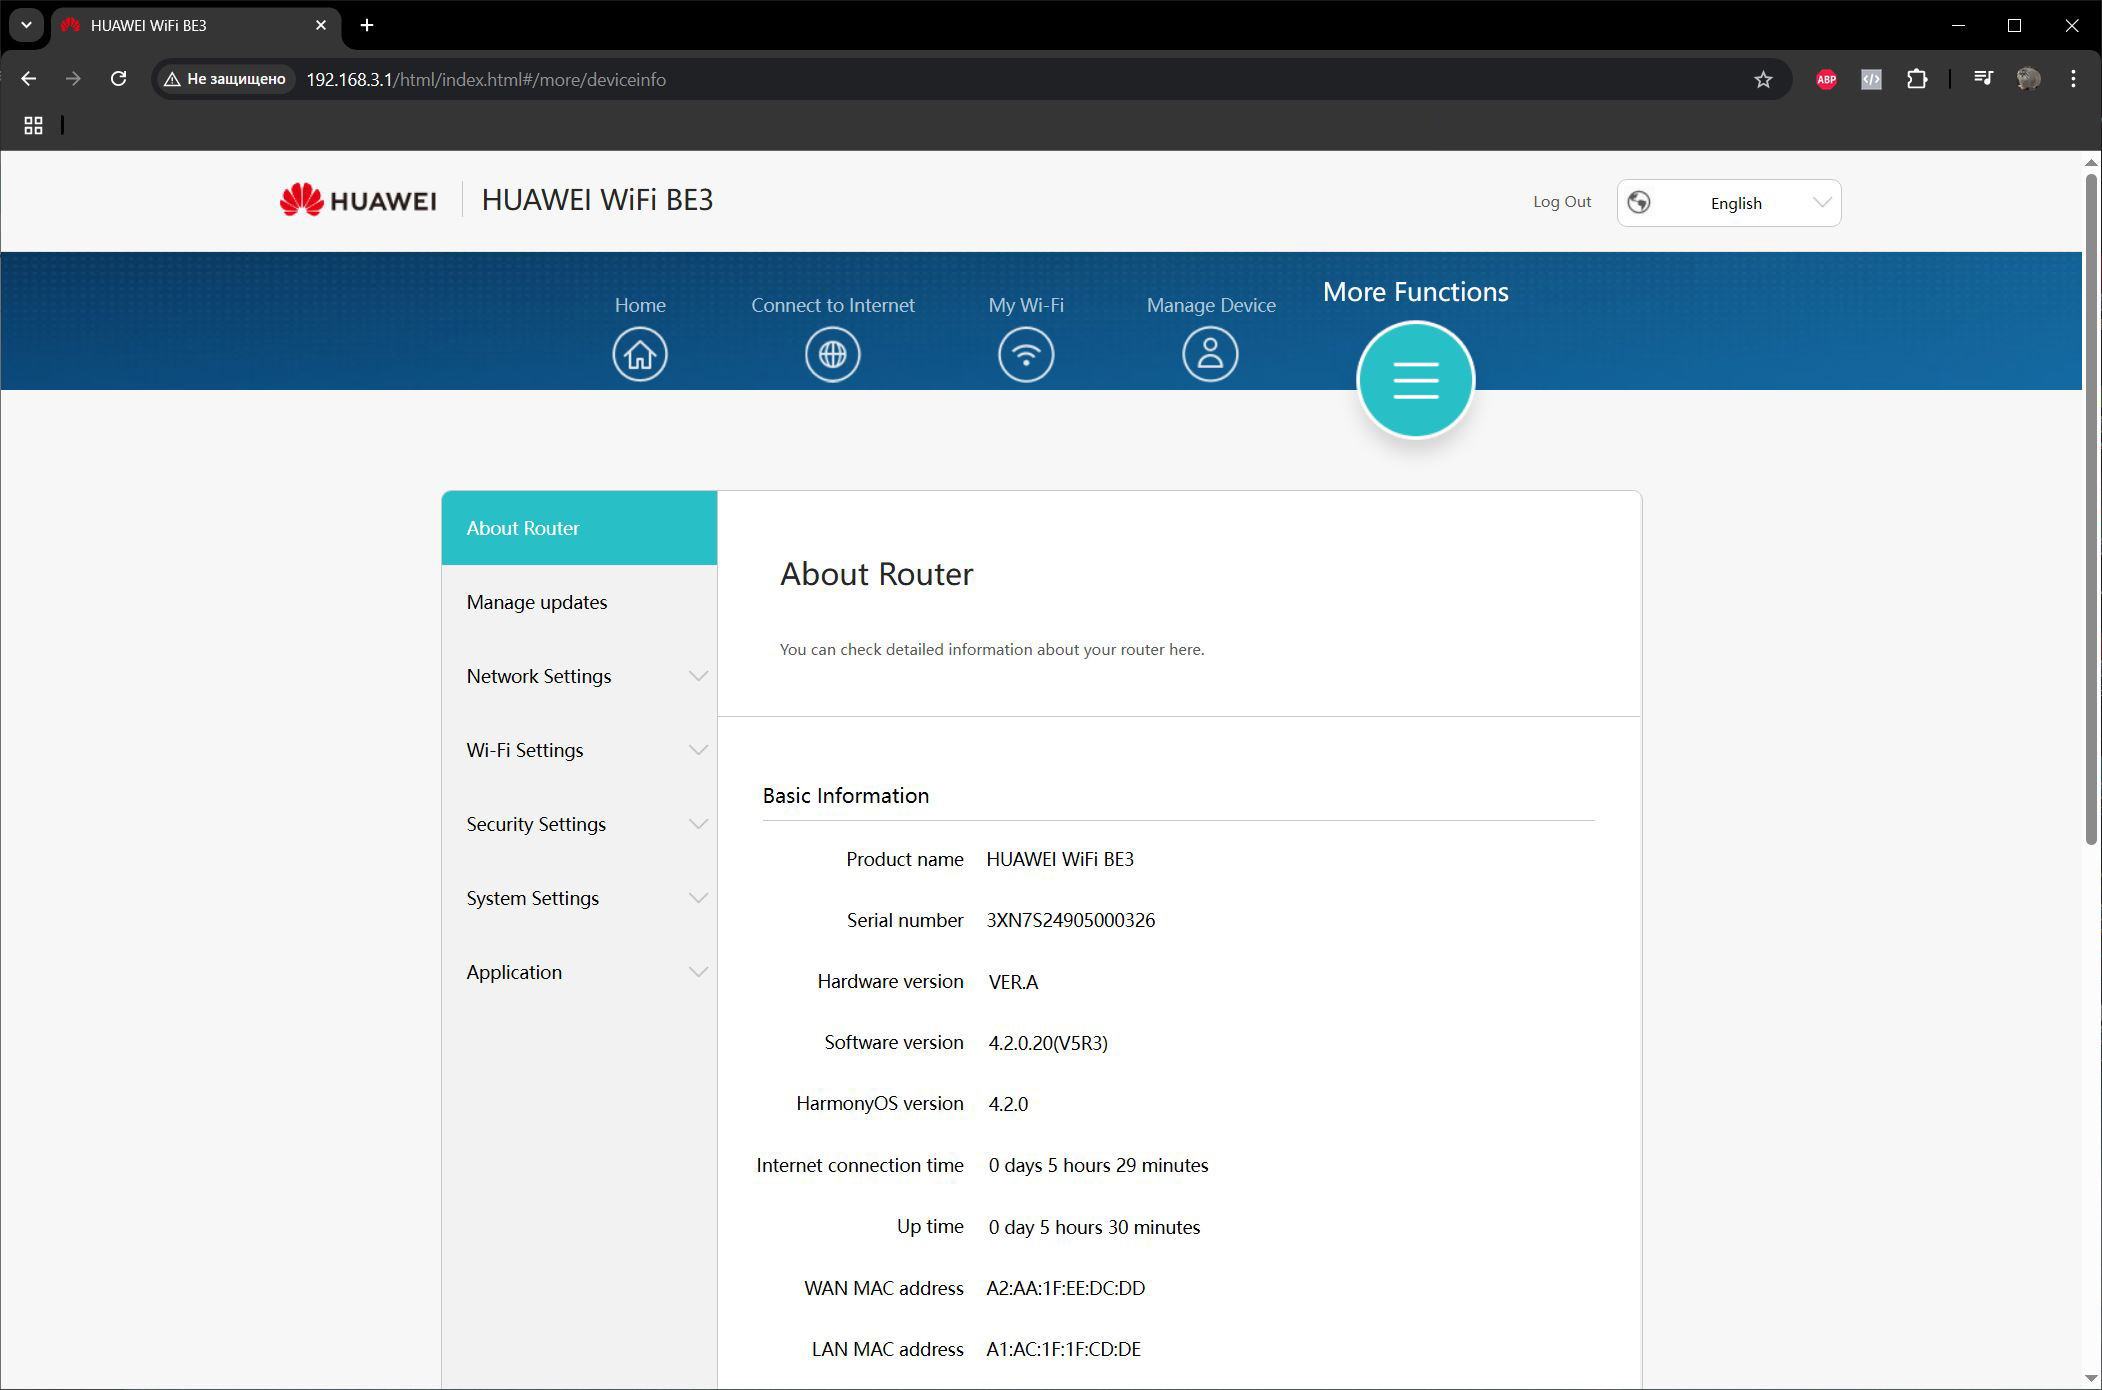The image size is (2102, 1390).
Task: Select About Router in sidebar
Action: tap(579, 528)
